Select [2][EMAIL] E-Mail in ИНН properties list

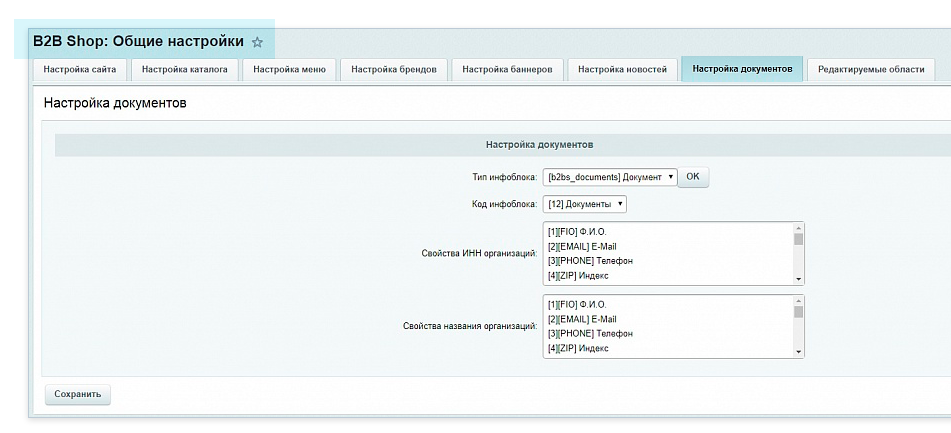pos(669,246)
